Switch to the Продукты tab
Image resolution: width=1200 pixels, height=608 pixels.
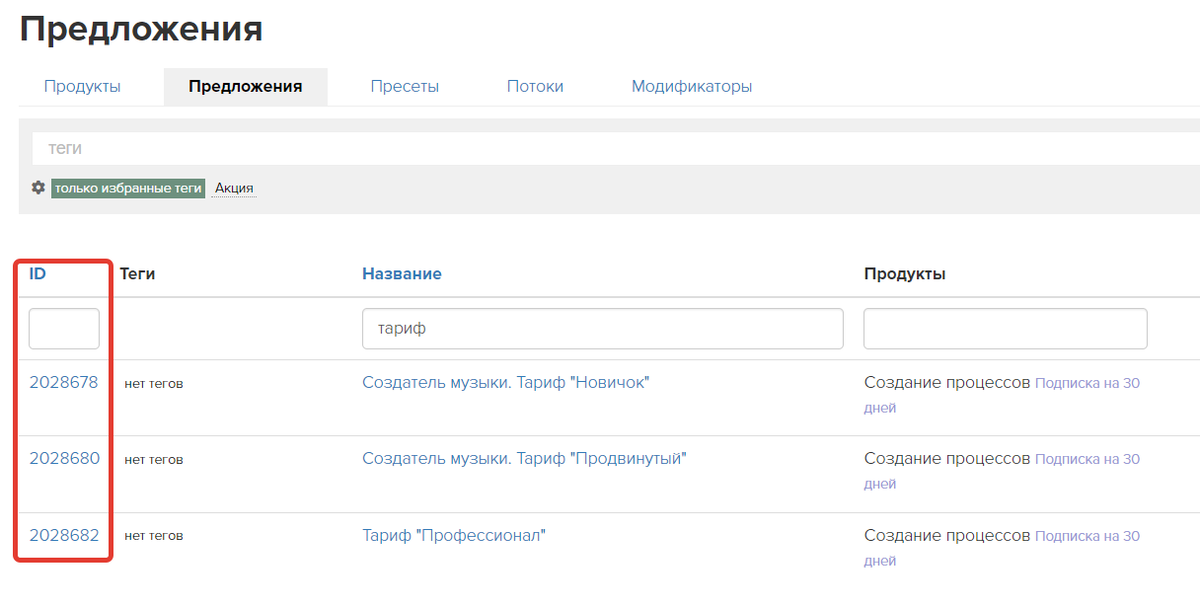[x=82, y=86]
